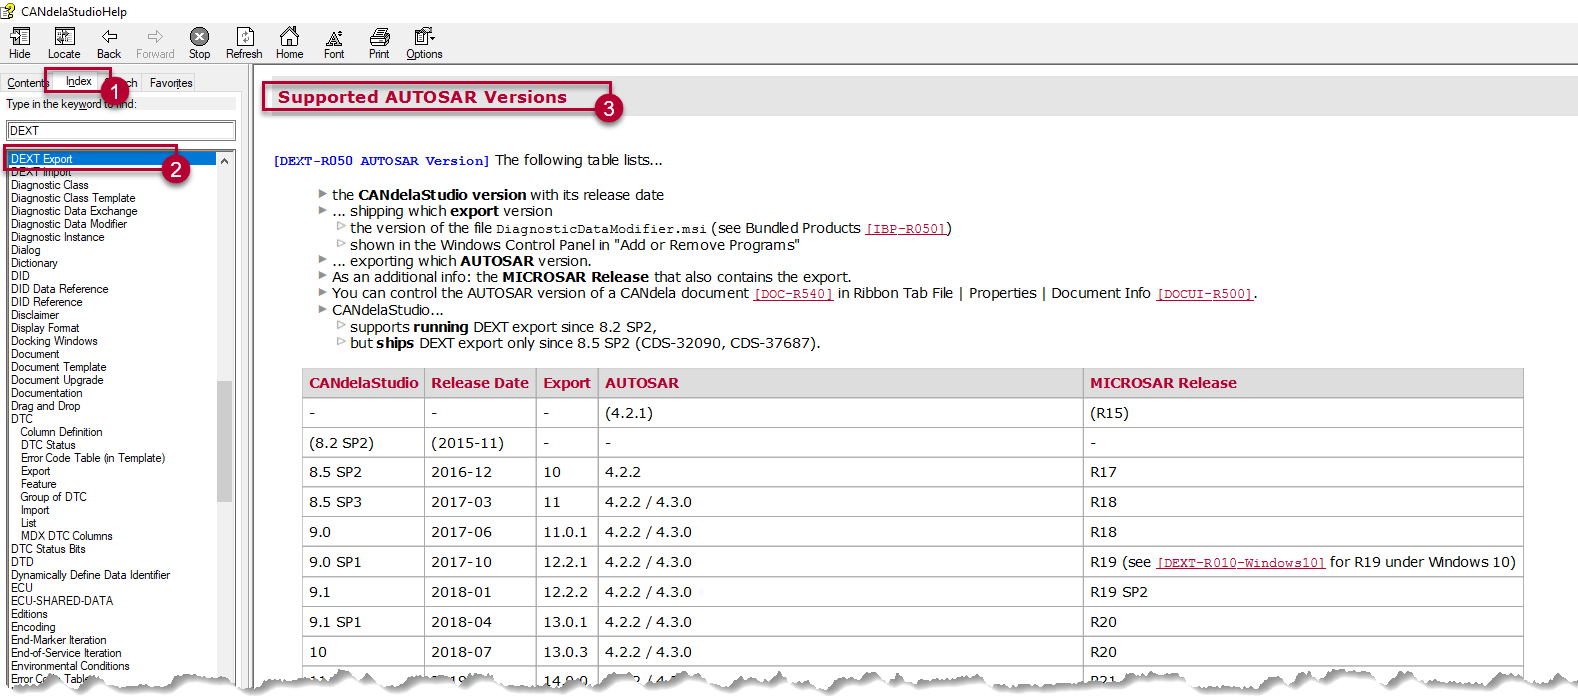
Task: Print the current help topic
Action: [379, 43]
